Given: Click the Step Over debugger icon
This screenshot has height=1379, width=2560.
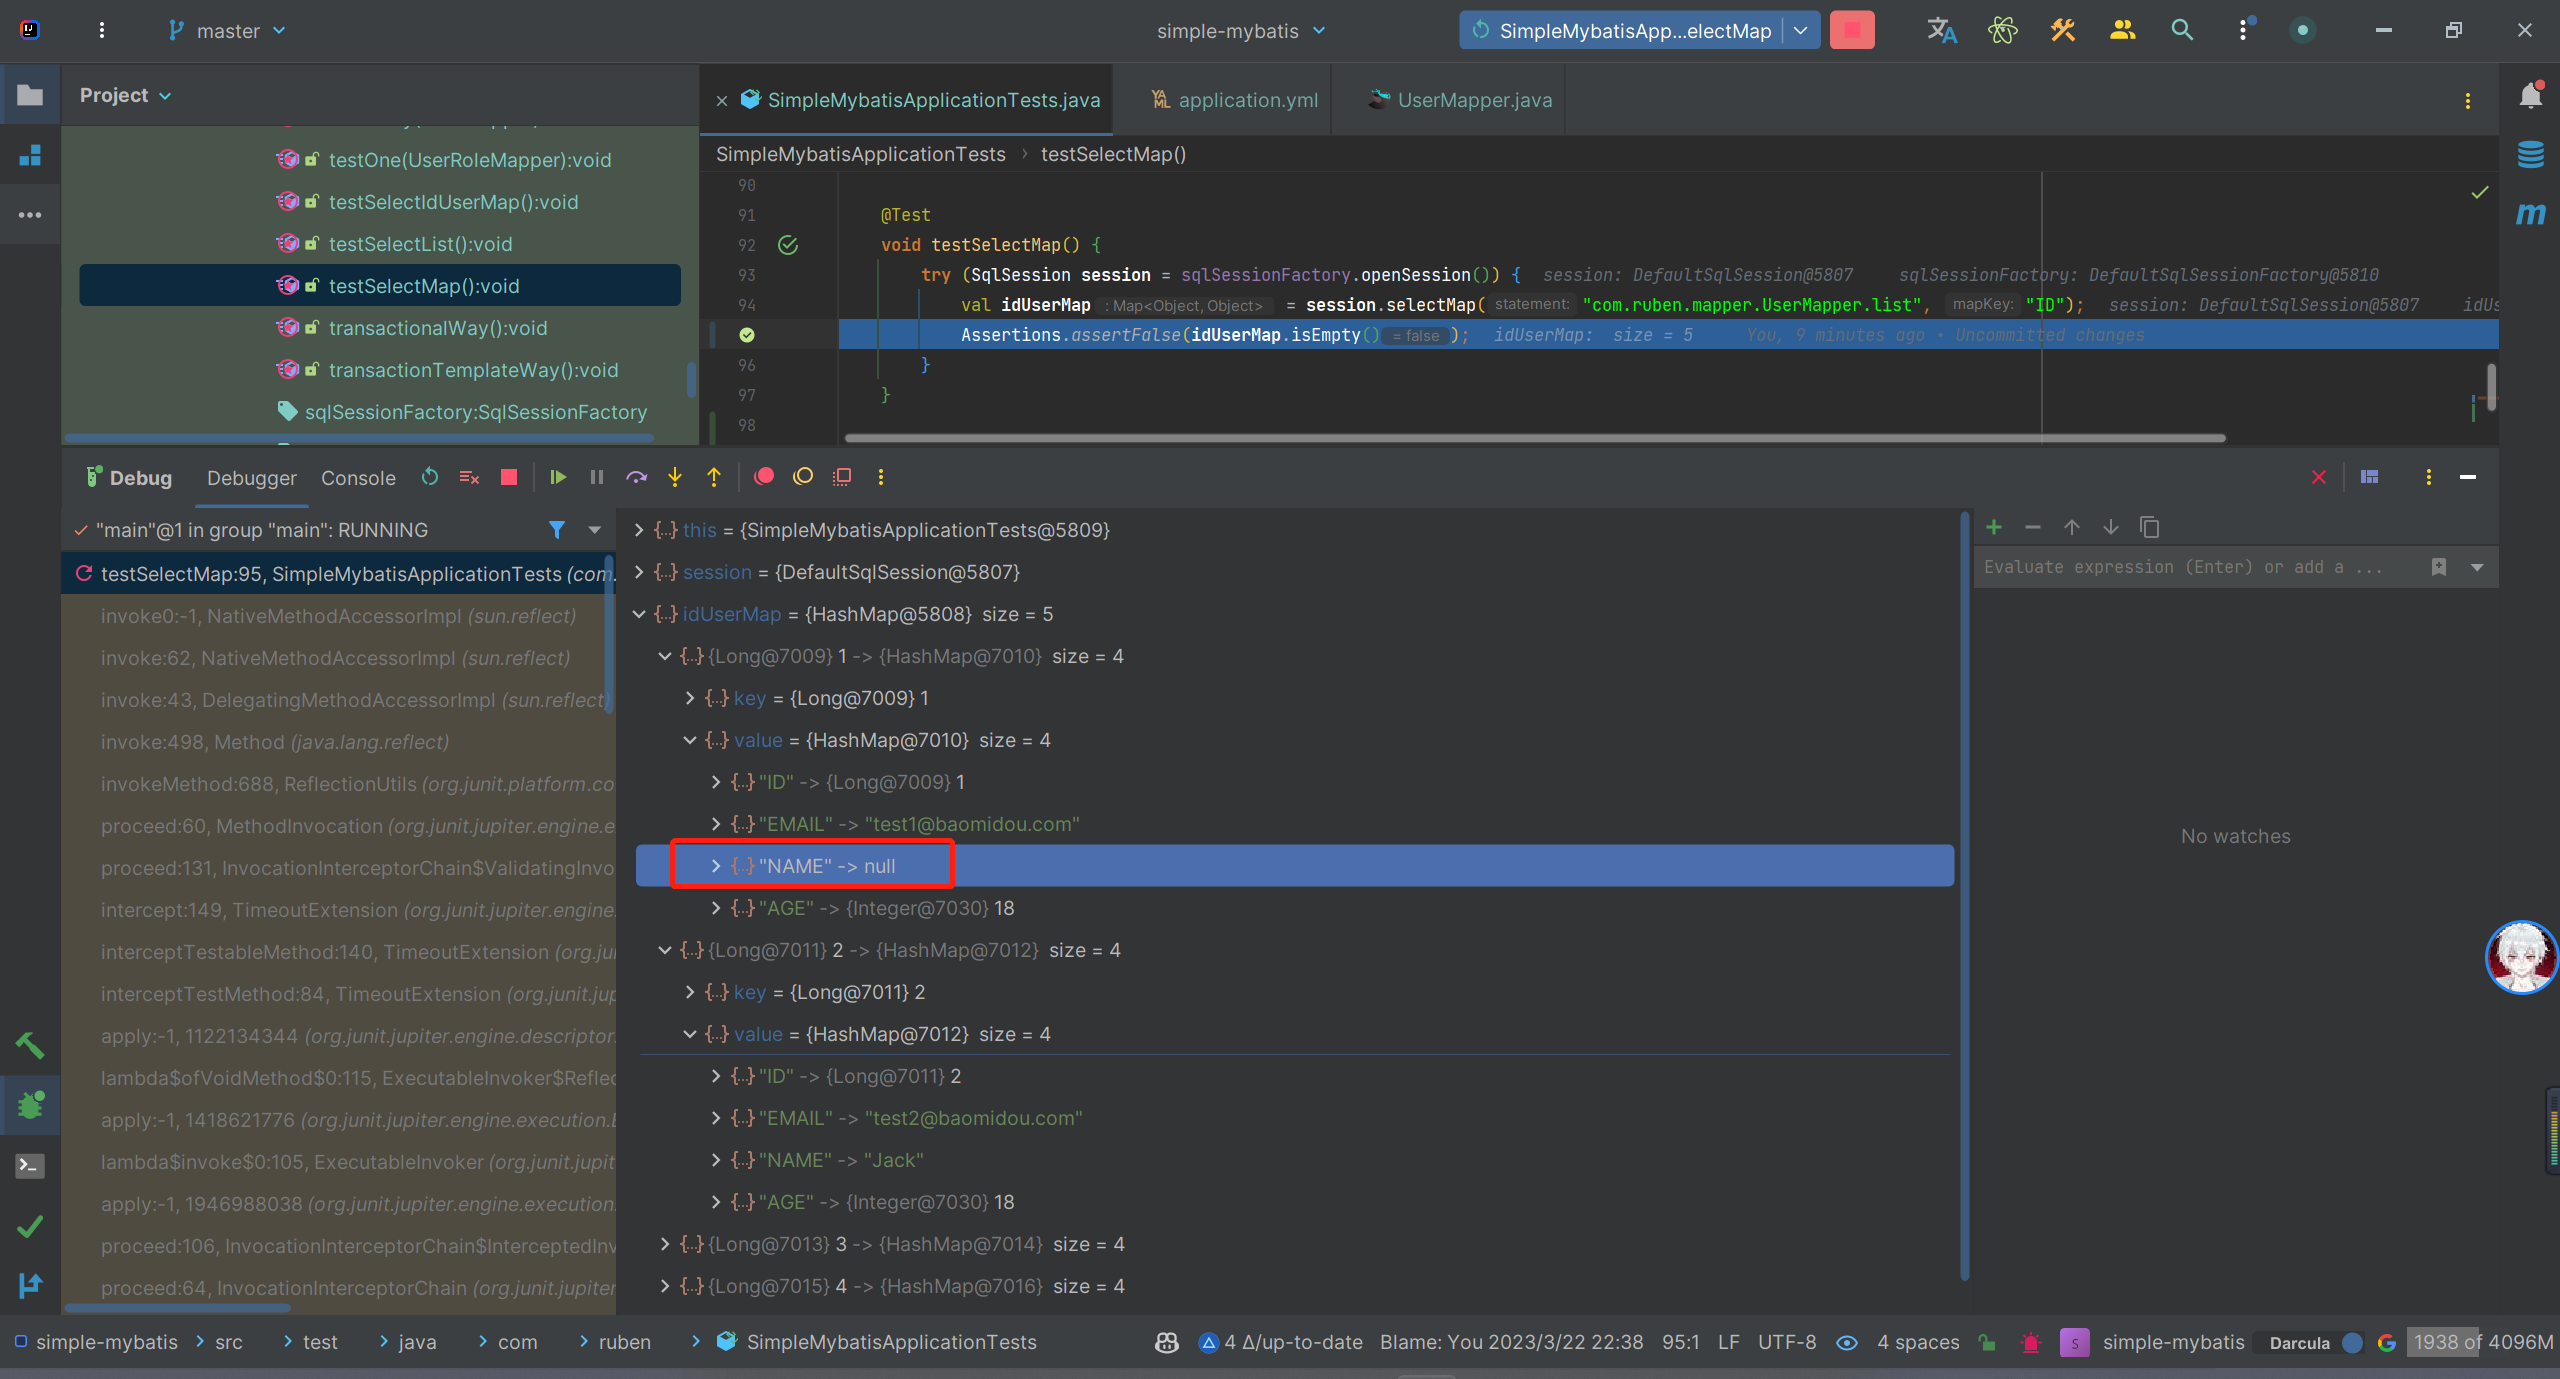Looking at the screenshot, I should click(636, 477).
